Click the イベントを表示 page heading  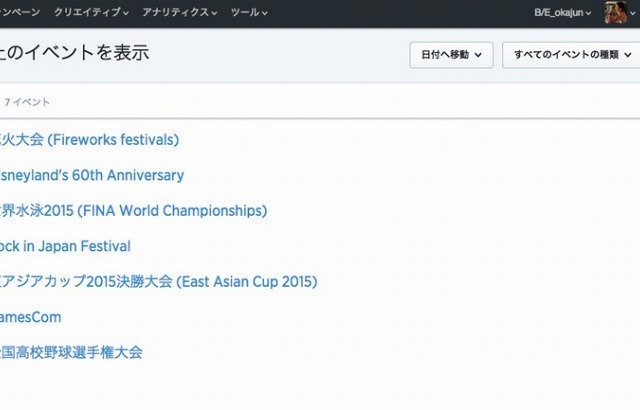pos(74,53)
